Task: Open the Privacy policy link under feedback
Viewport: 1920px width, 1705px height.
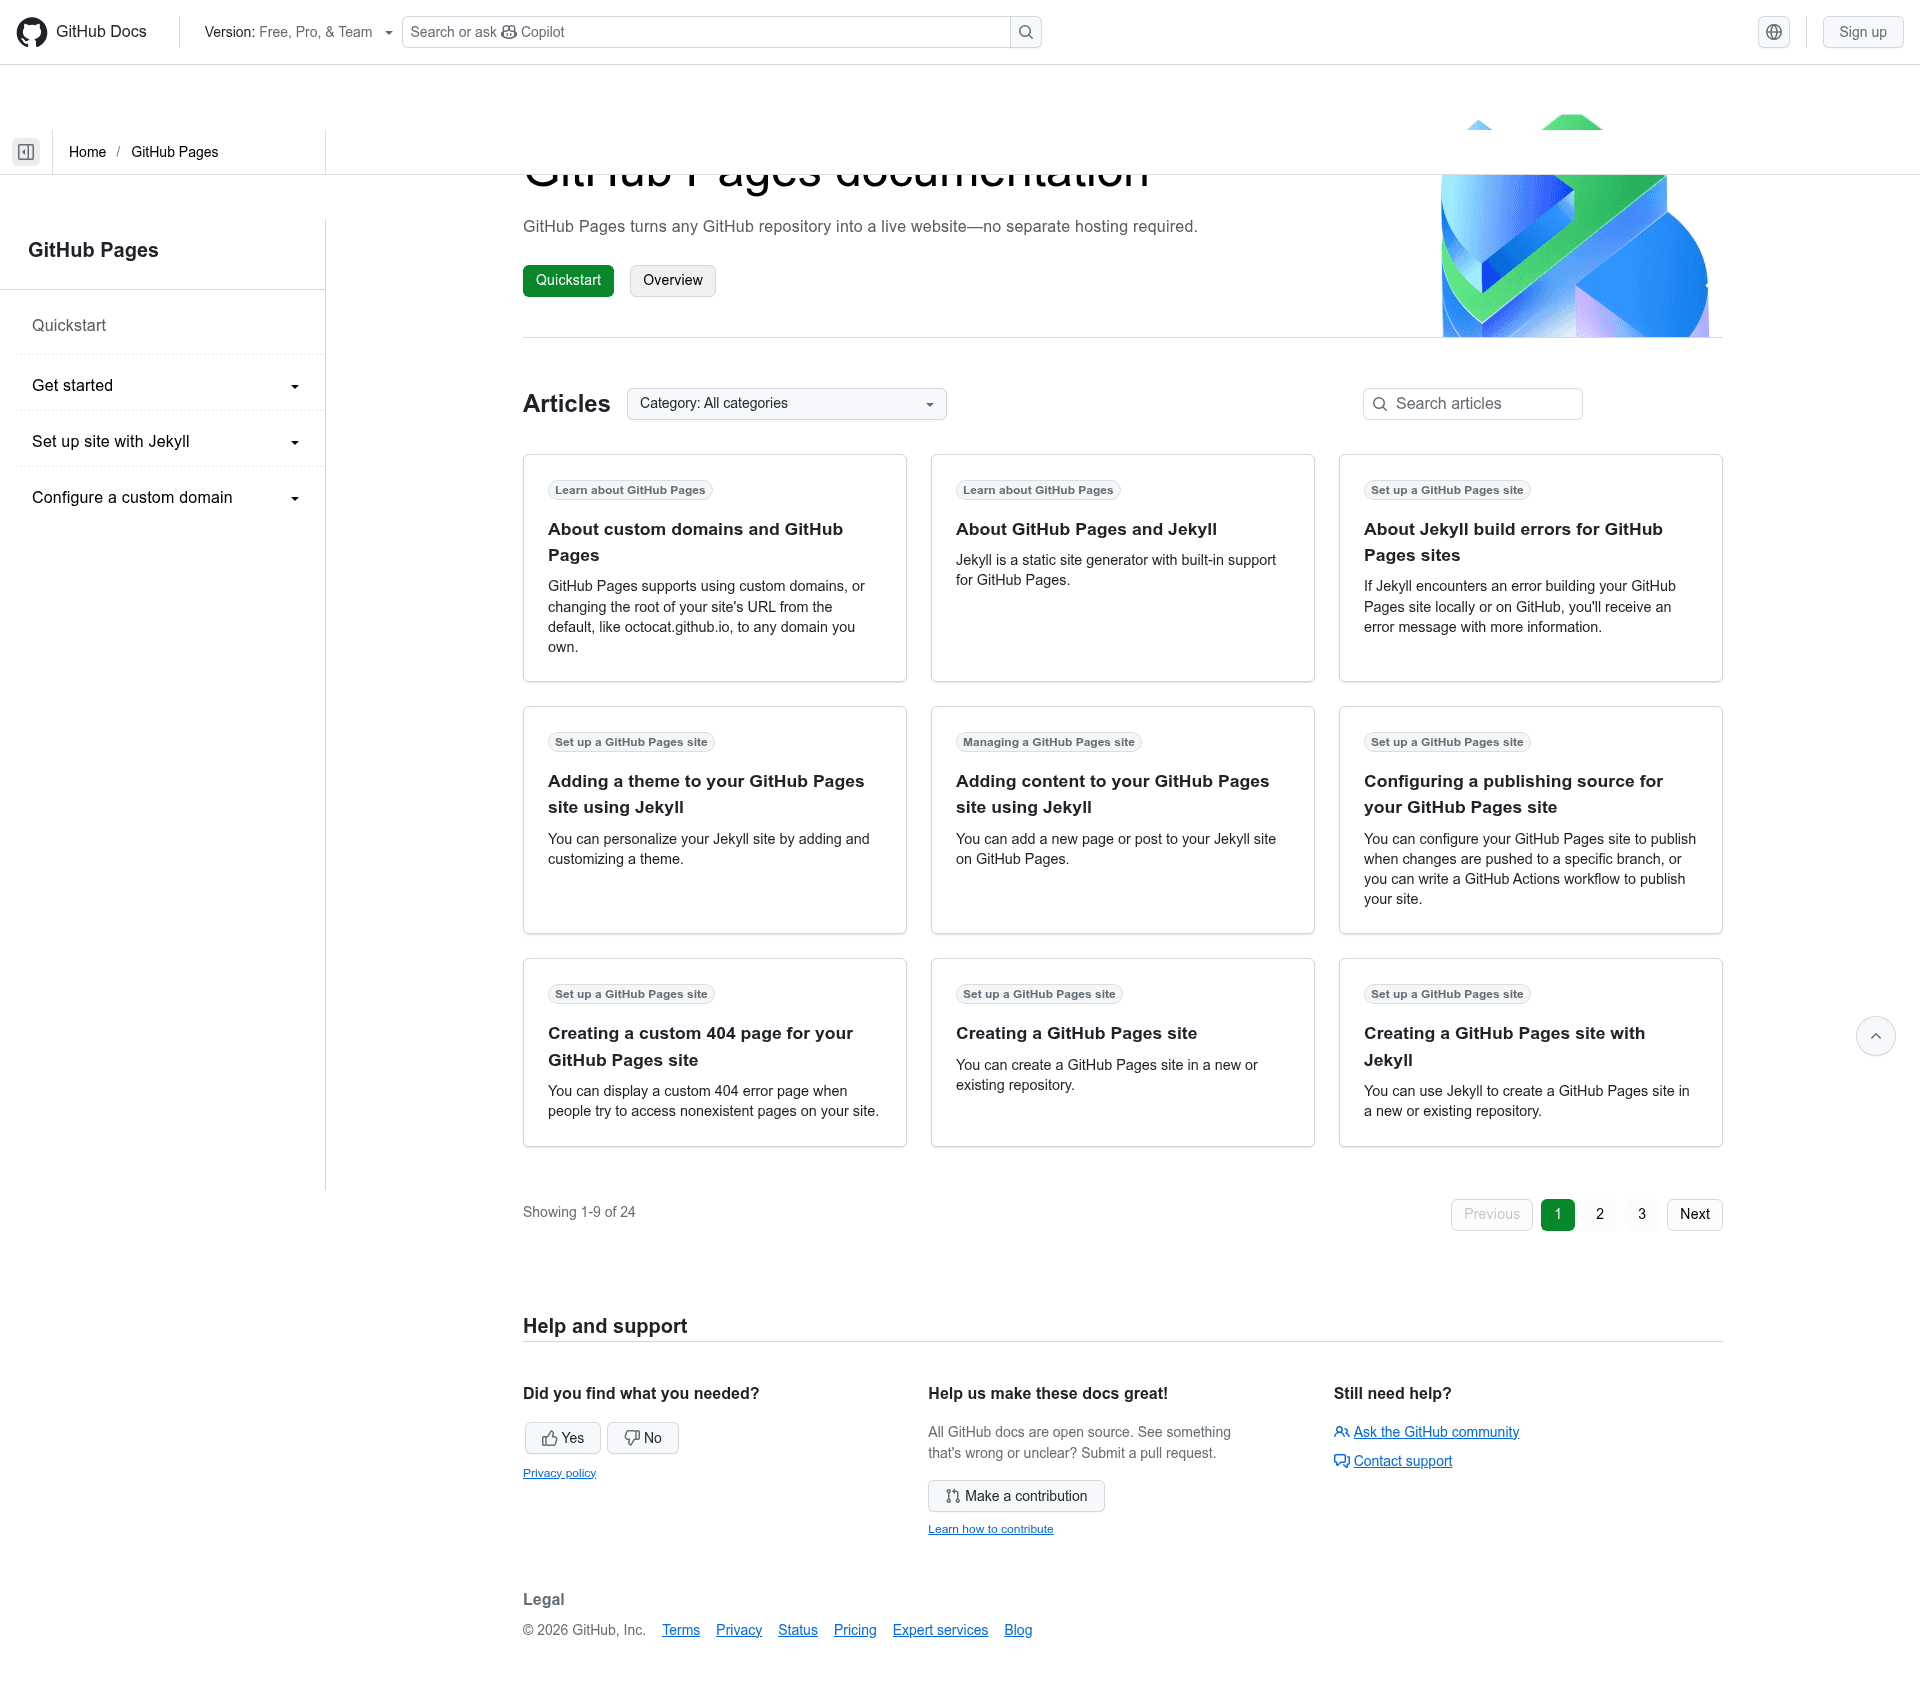Action: [x=559, y=1473]
